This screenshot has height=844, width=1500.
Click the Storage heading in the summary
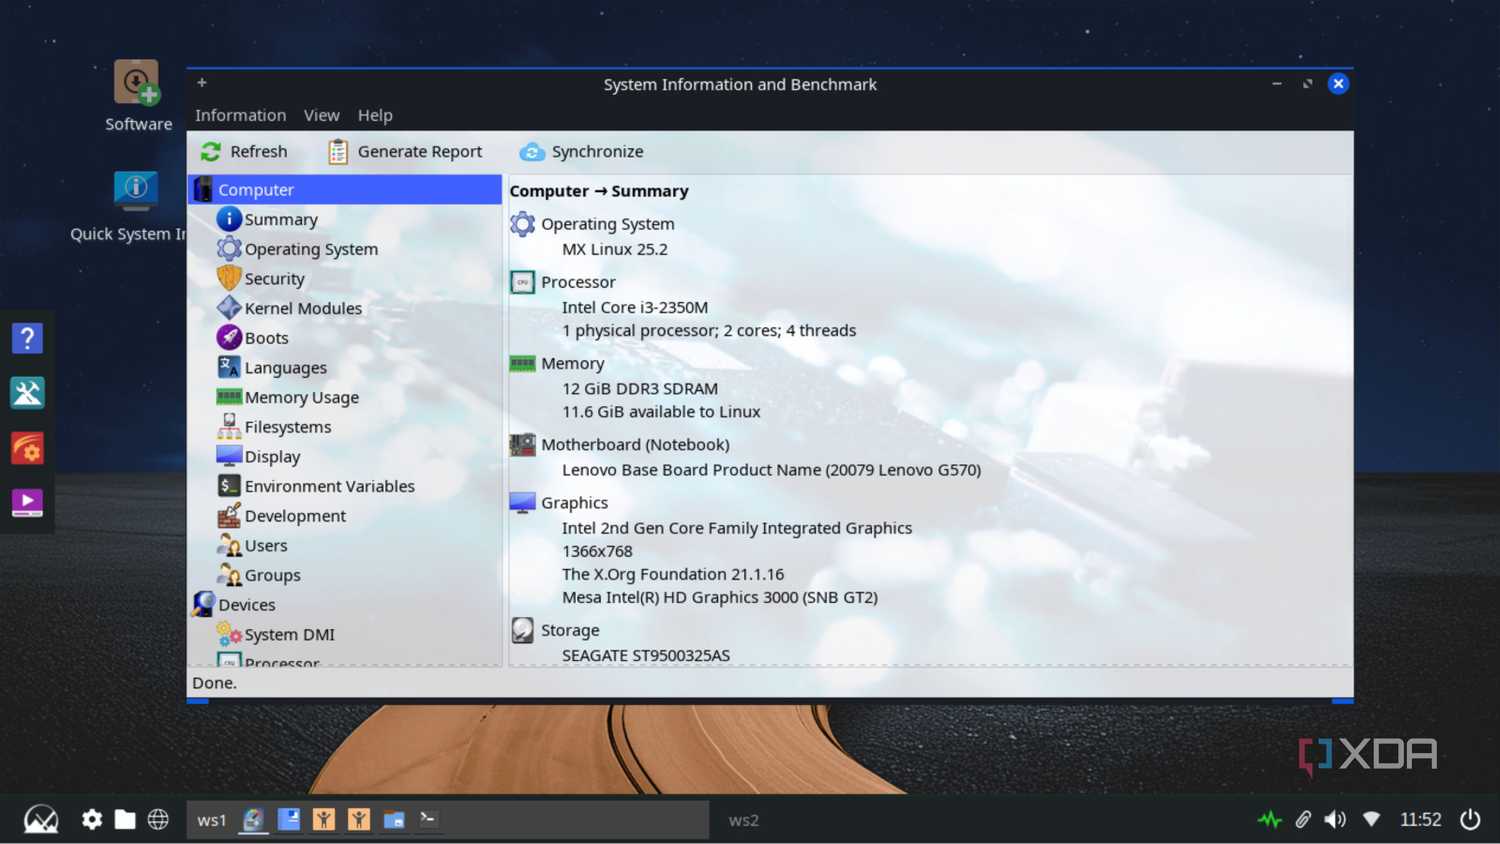point(570,631)
